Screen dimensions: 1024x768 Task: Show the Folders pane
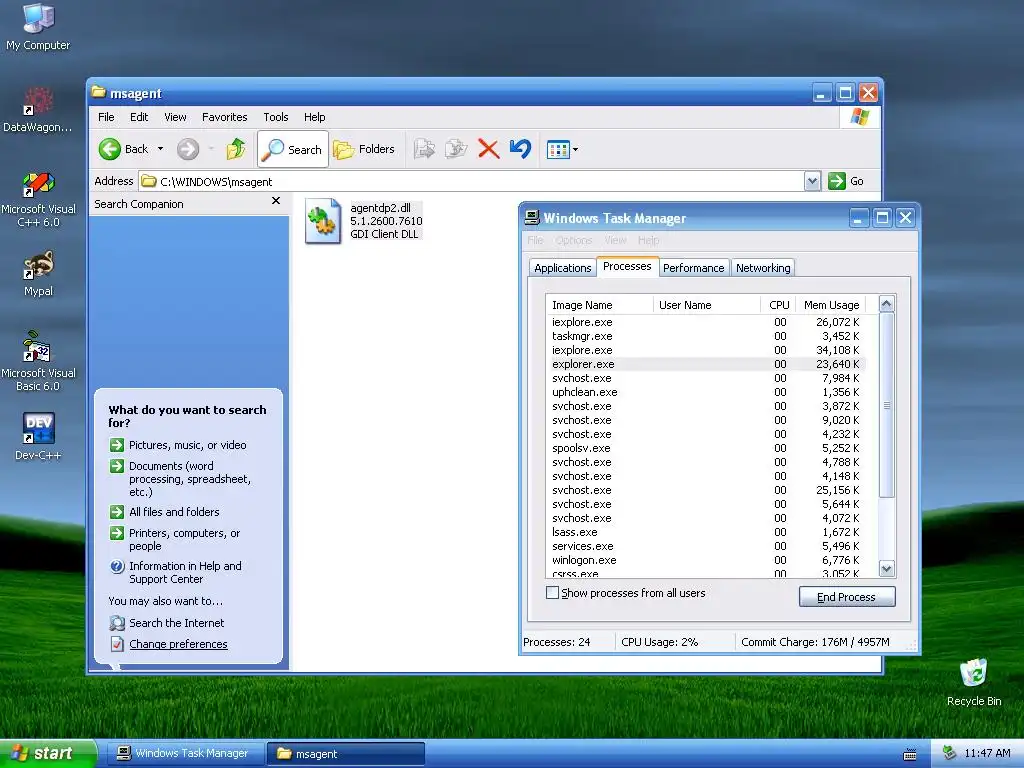(364, 150)
